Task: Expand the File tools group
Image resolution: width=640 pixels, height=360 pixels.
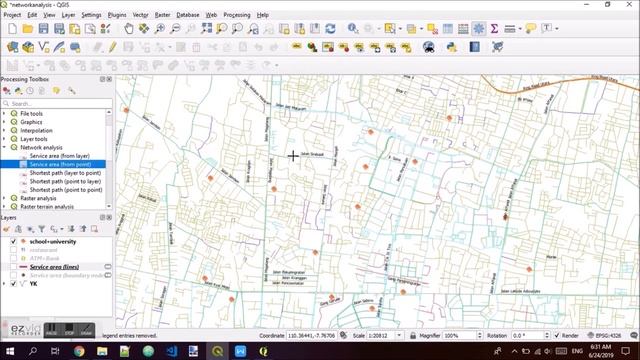Action: (x=4, y=113)
